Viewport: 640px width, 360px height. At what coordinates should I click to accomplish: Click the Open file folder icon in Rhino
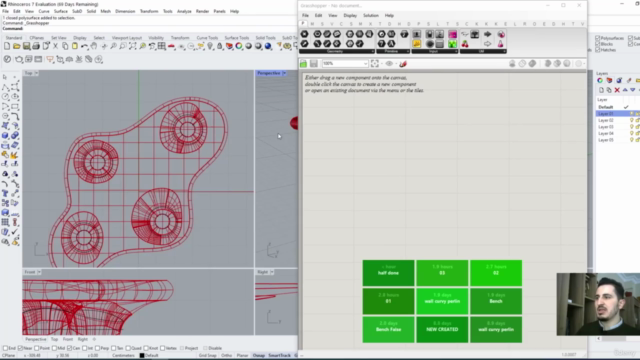point(17,46)
